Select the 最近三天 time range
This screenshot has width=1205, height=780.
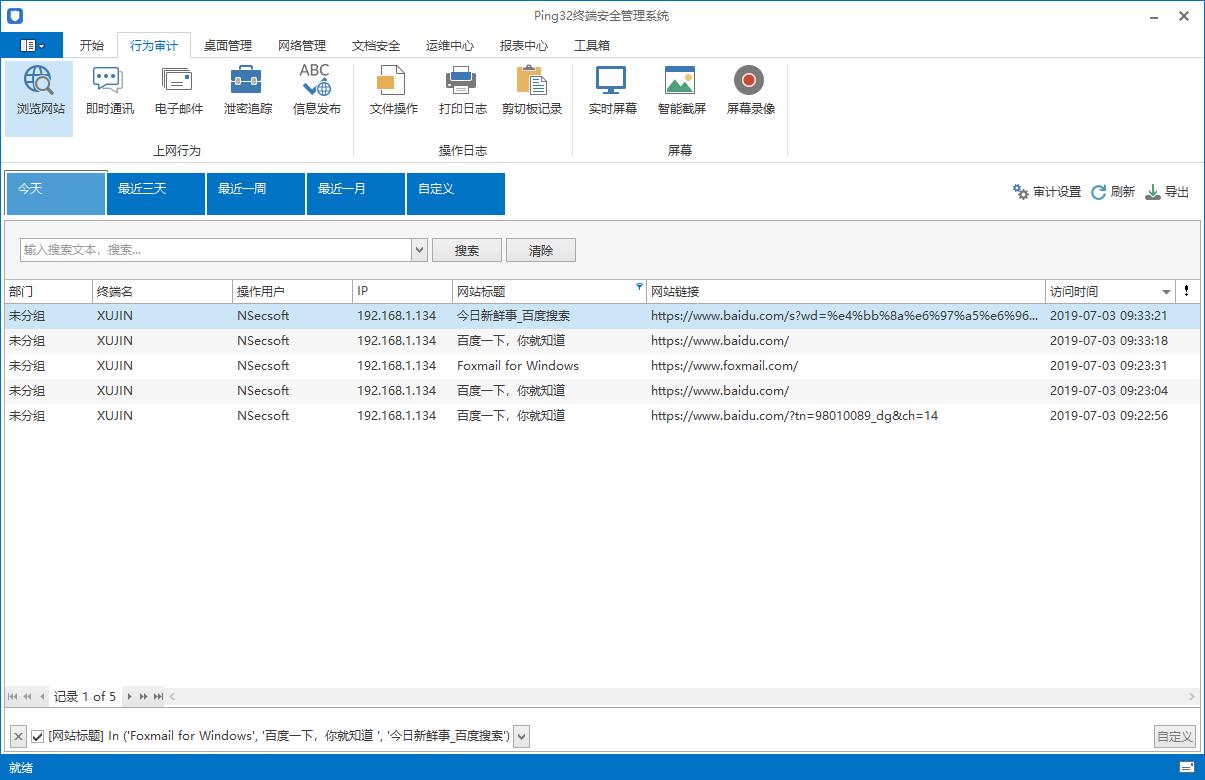[x=156, y=193]
